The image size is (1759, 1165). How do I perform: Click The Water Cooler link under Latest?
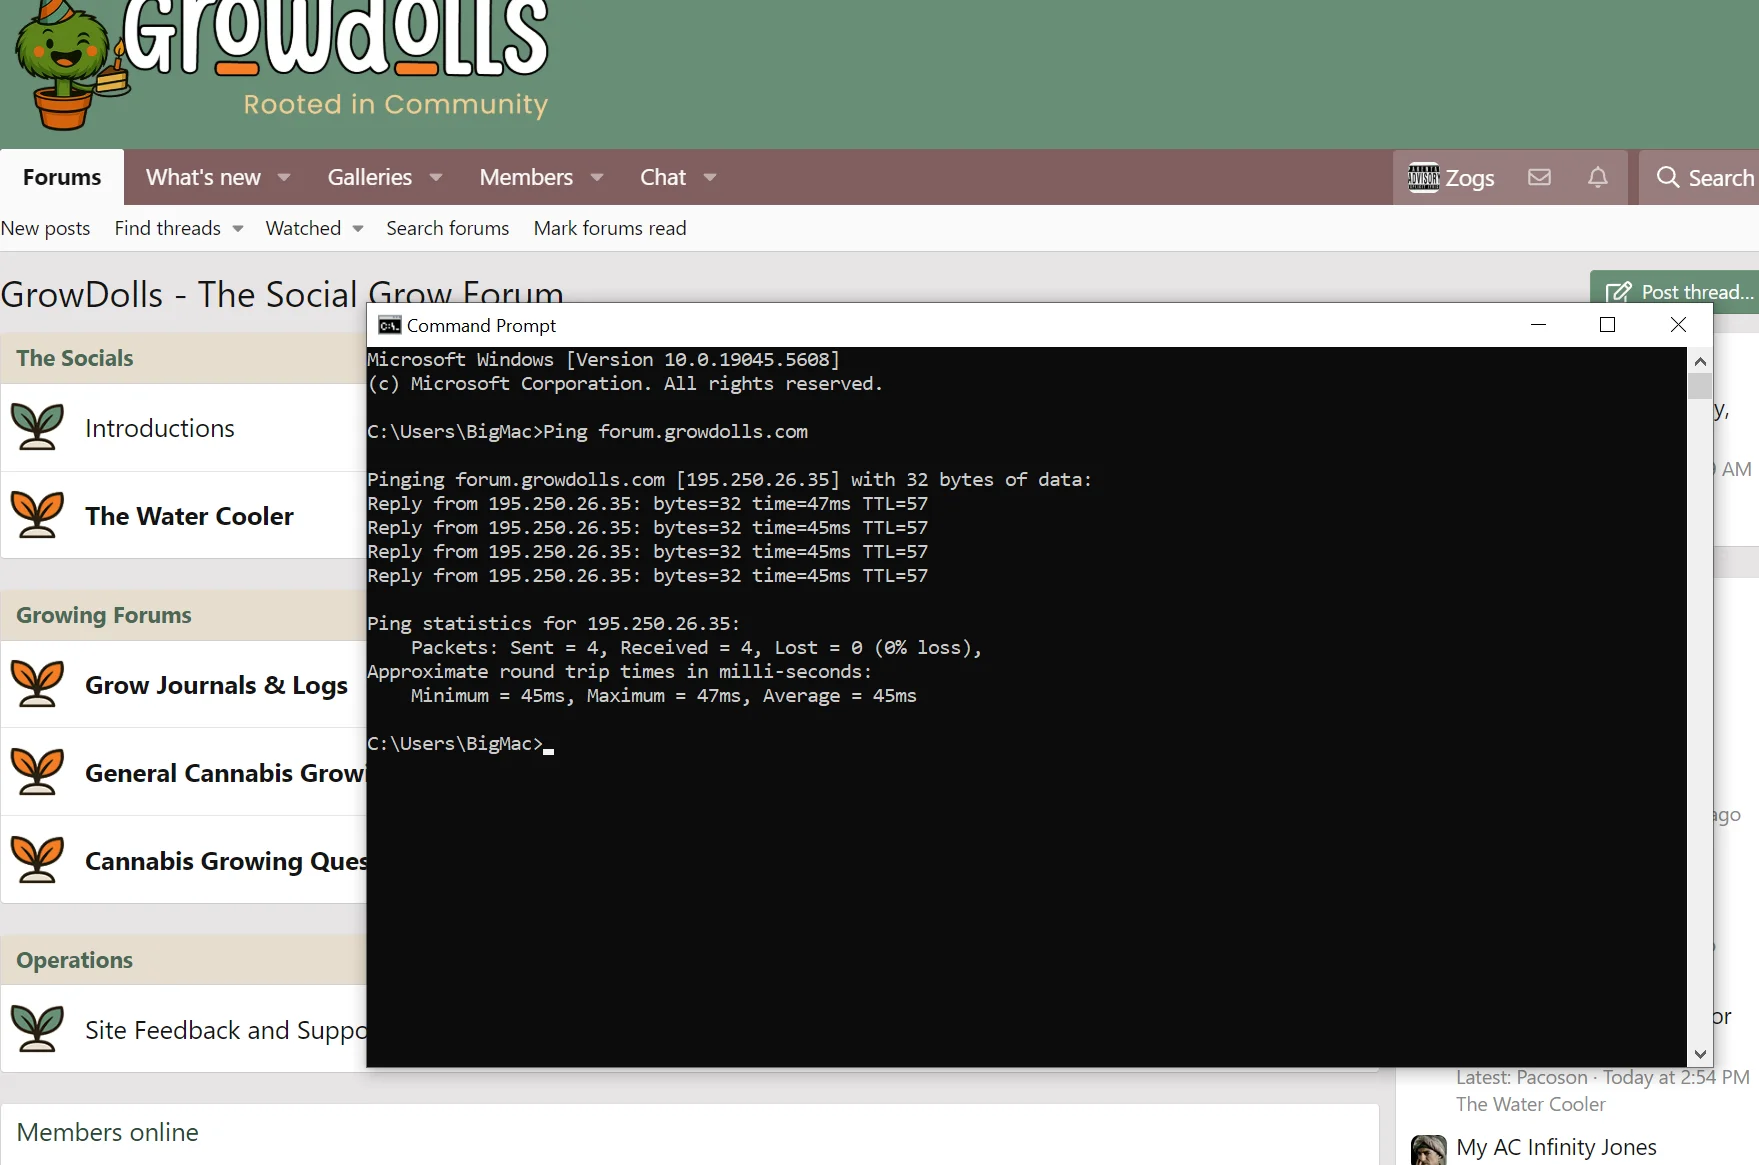[x=1530, y=1104]
